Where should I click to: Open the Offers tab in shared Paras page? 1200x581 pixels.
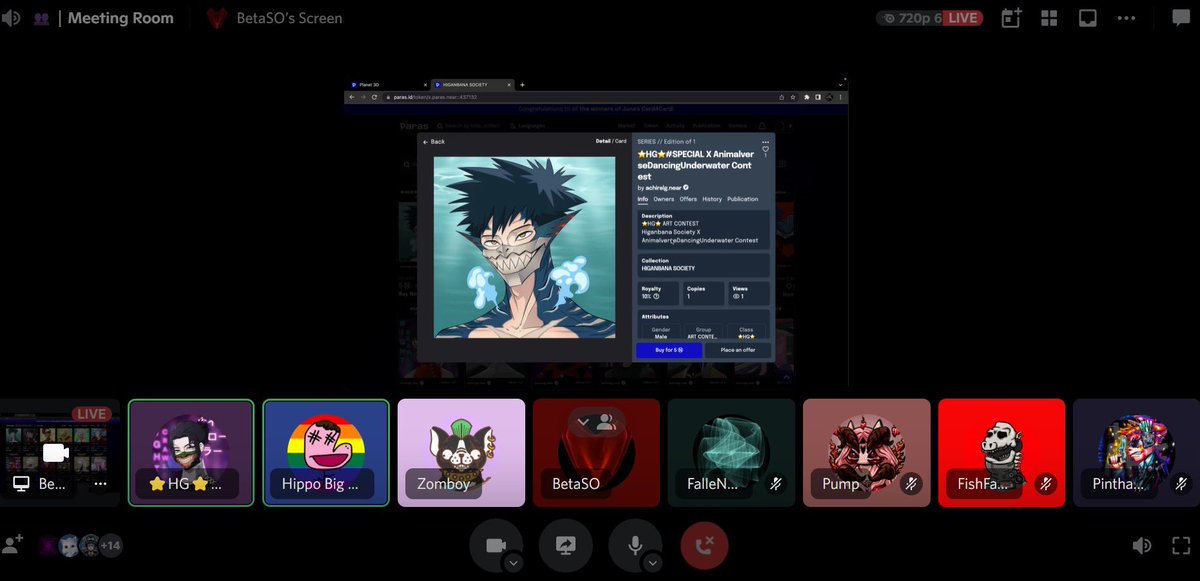tap(688, 199)
